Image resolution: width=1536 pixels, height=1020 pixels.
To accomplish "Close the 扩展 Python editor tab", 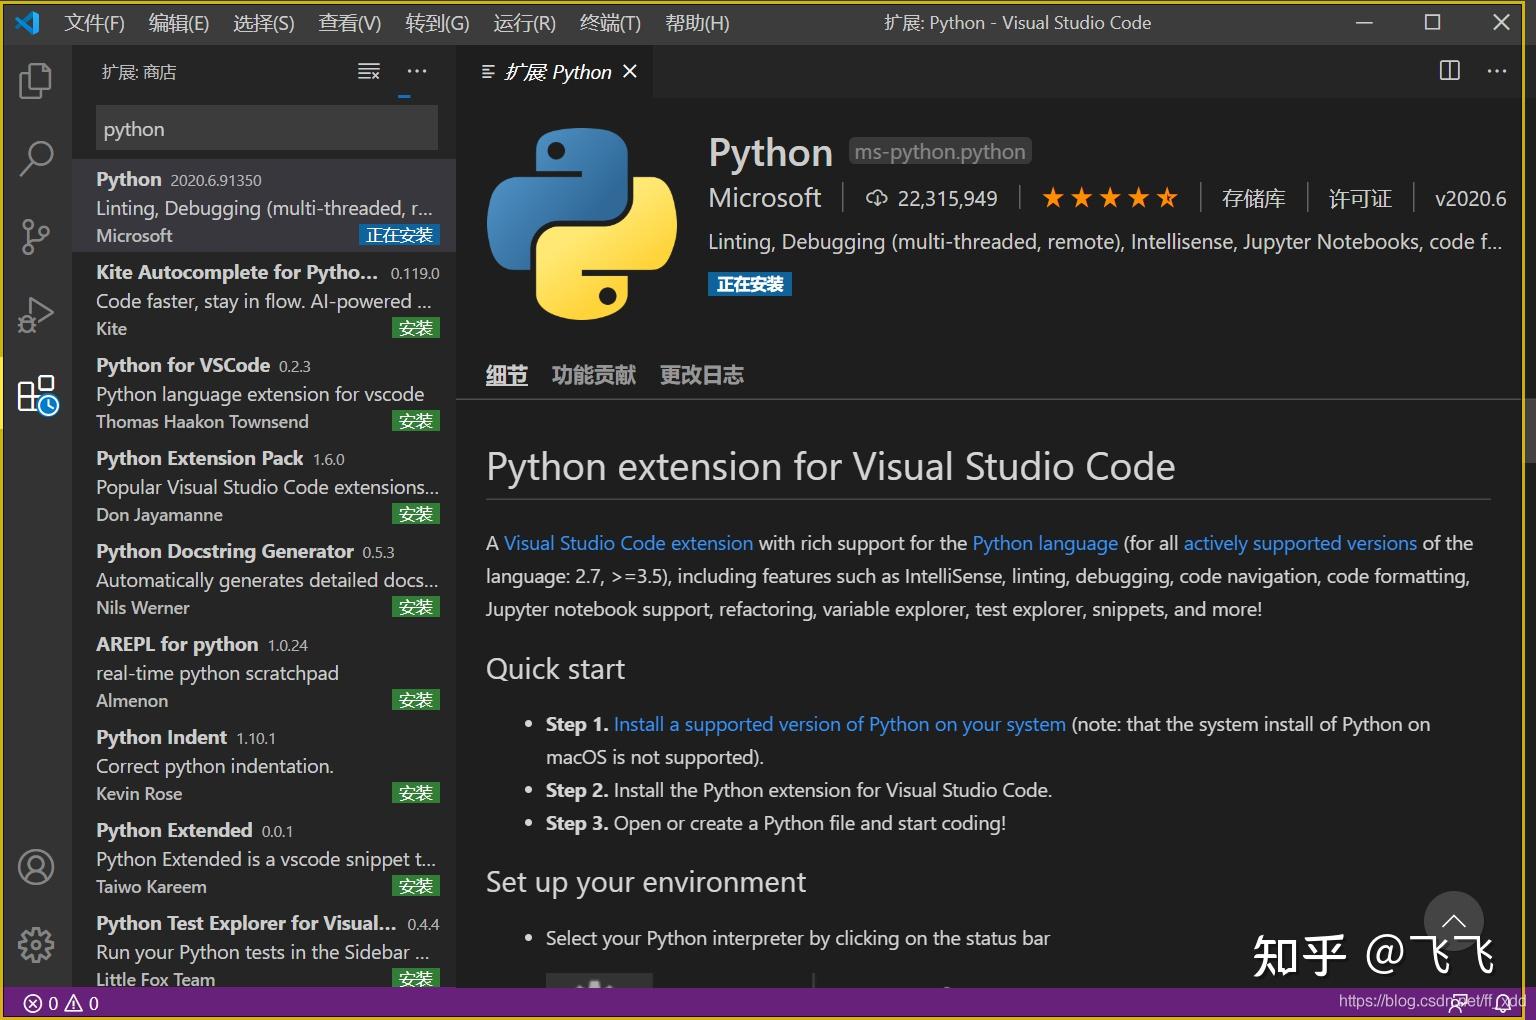I will click(630, 71).
